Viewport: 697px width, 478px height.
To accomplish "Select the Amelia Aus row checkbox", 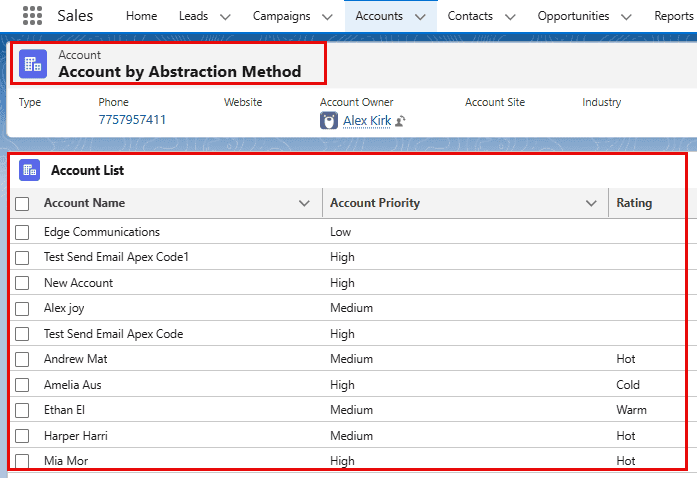I will click(x=22, y=385).
